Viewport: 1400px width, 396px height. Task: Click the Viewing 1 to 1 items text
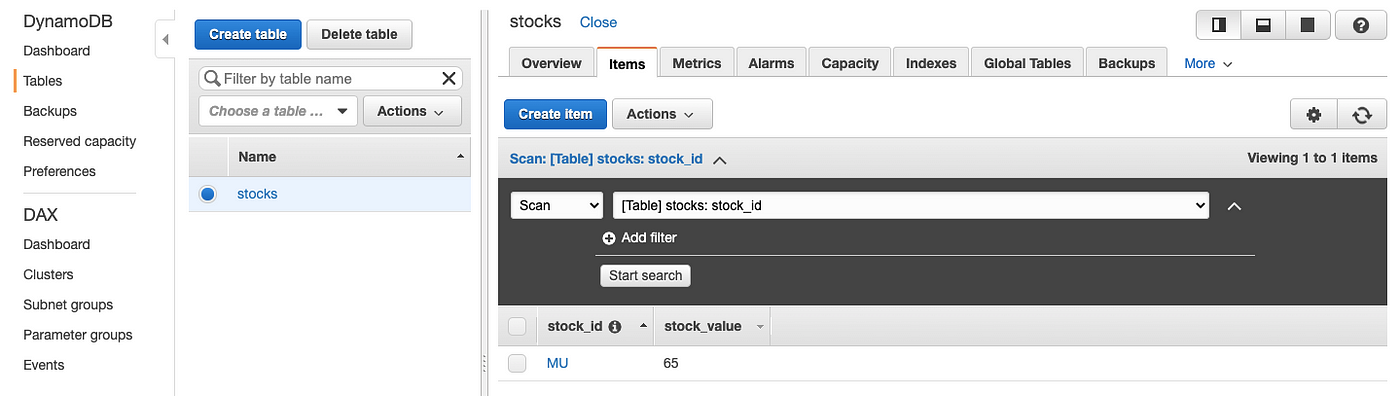pos(1312,158)
